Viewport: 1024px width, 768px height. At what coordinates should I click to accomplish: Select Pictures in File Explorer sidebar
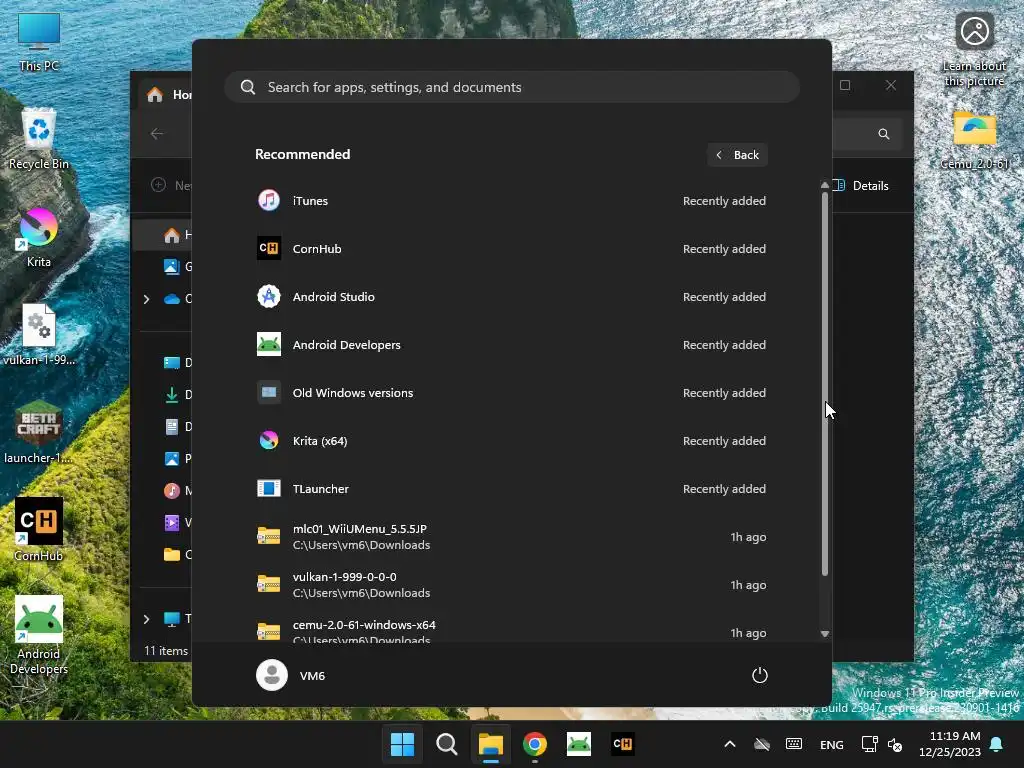(x=178, y=458)
